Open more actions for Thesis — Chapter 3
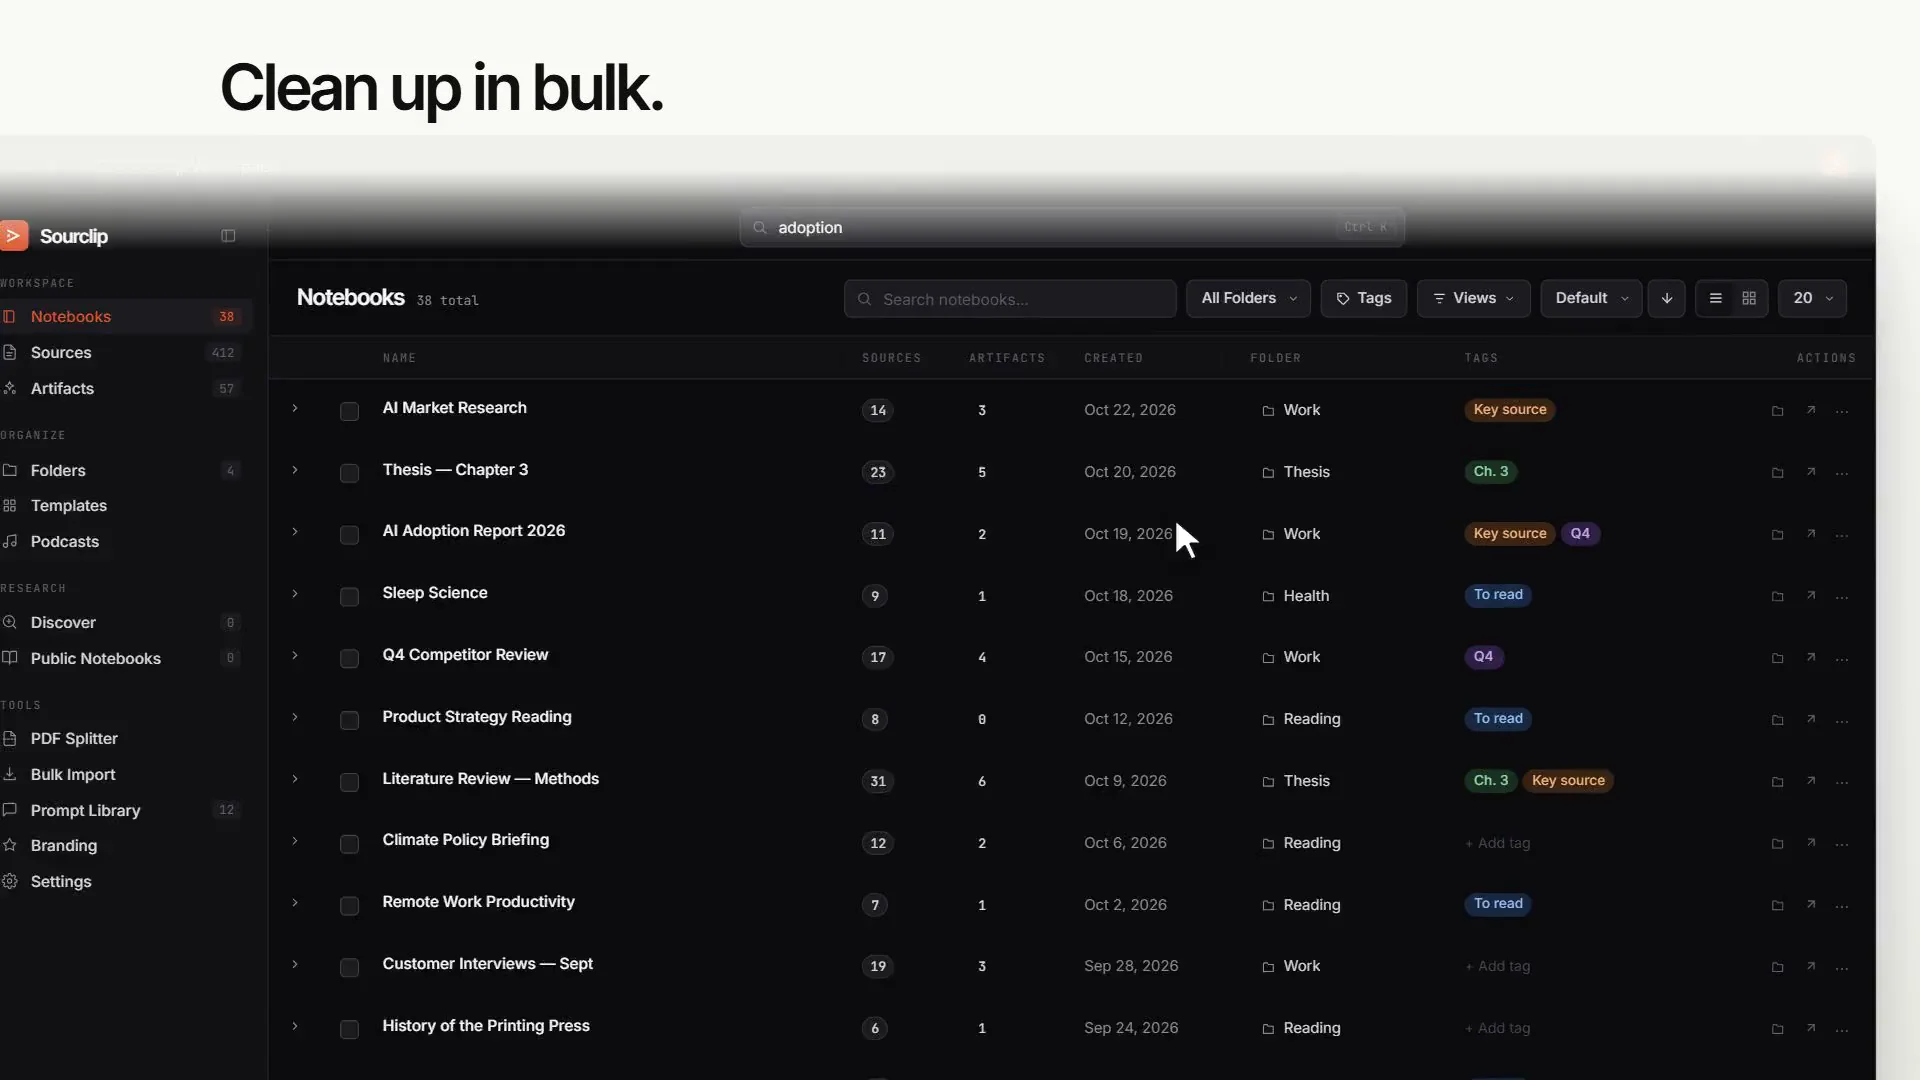The image size is (1920, 1080). click(x=1842, y=472)
